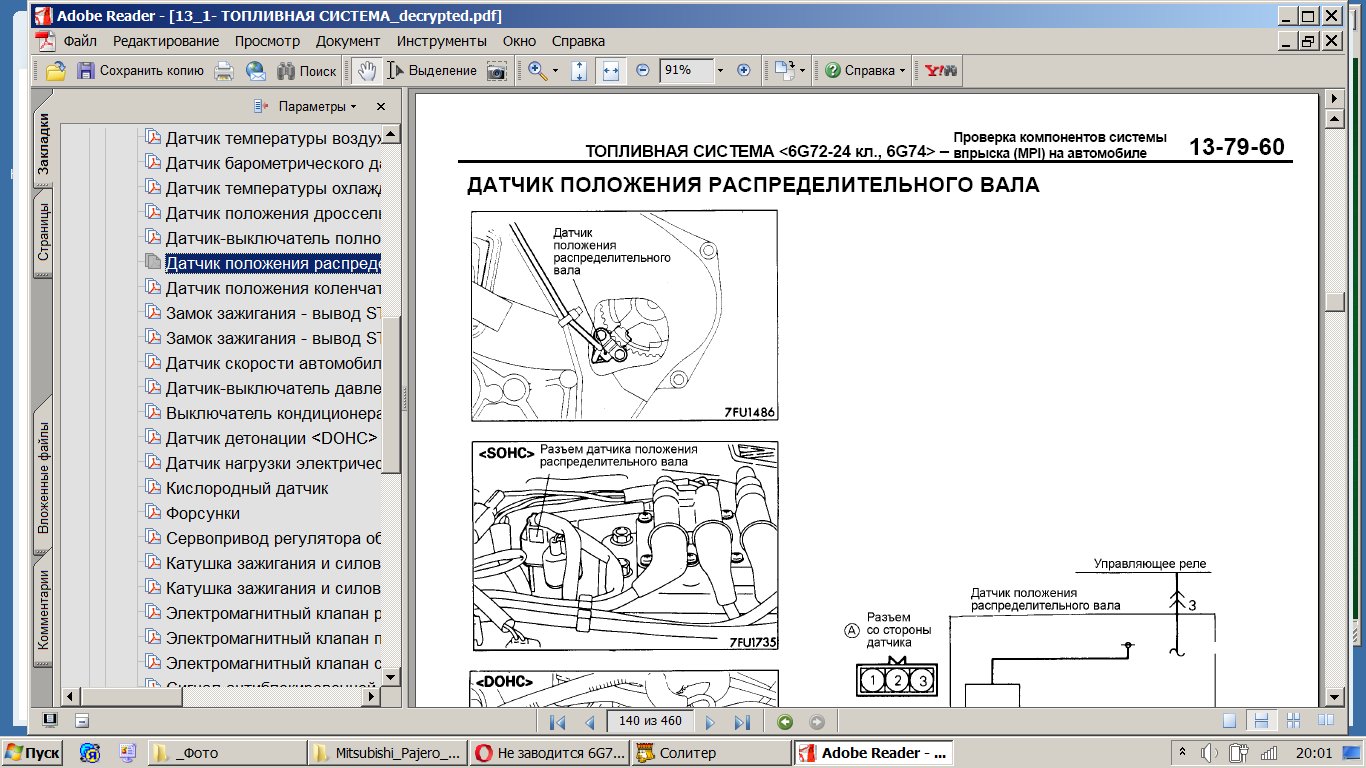Click the Fit Page height icon
The height and width of the screenshot is (768, 1366).
coord(578,71)
